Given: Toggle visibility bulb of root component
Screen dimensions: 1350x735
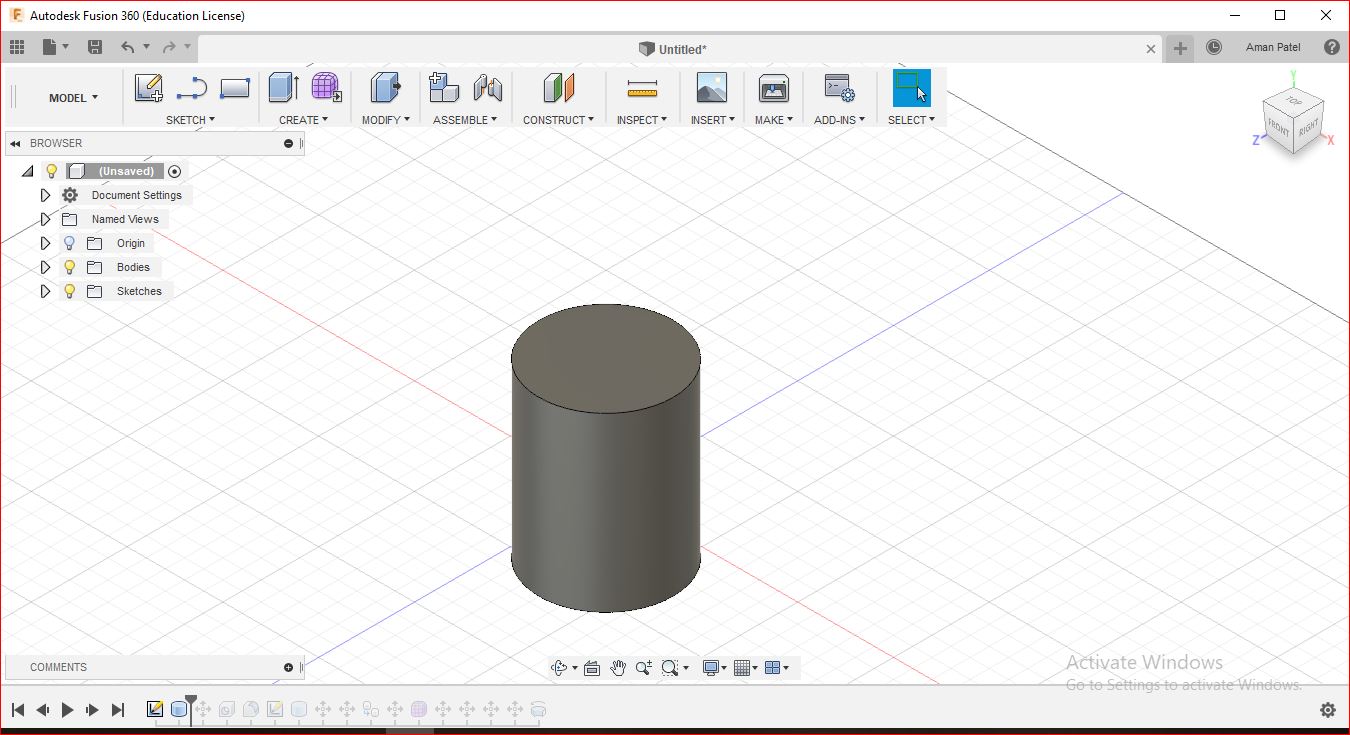Looking at the screenshot, I should point(52,171).
